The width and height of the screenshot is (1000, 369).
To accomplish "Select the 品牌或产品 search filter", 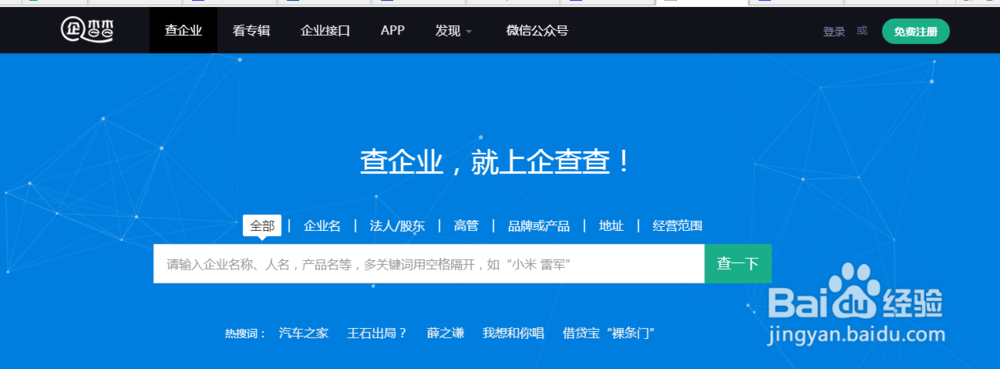I will pyautogui.click(x=538, y=226).
